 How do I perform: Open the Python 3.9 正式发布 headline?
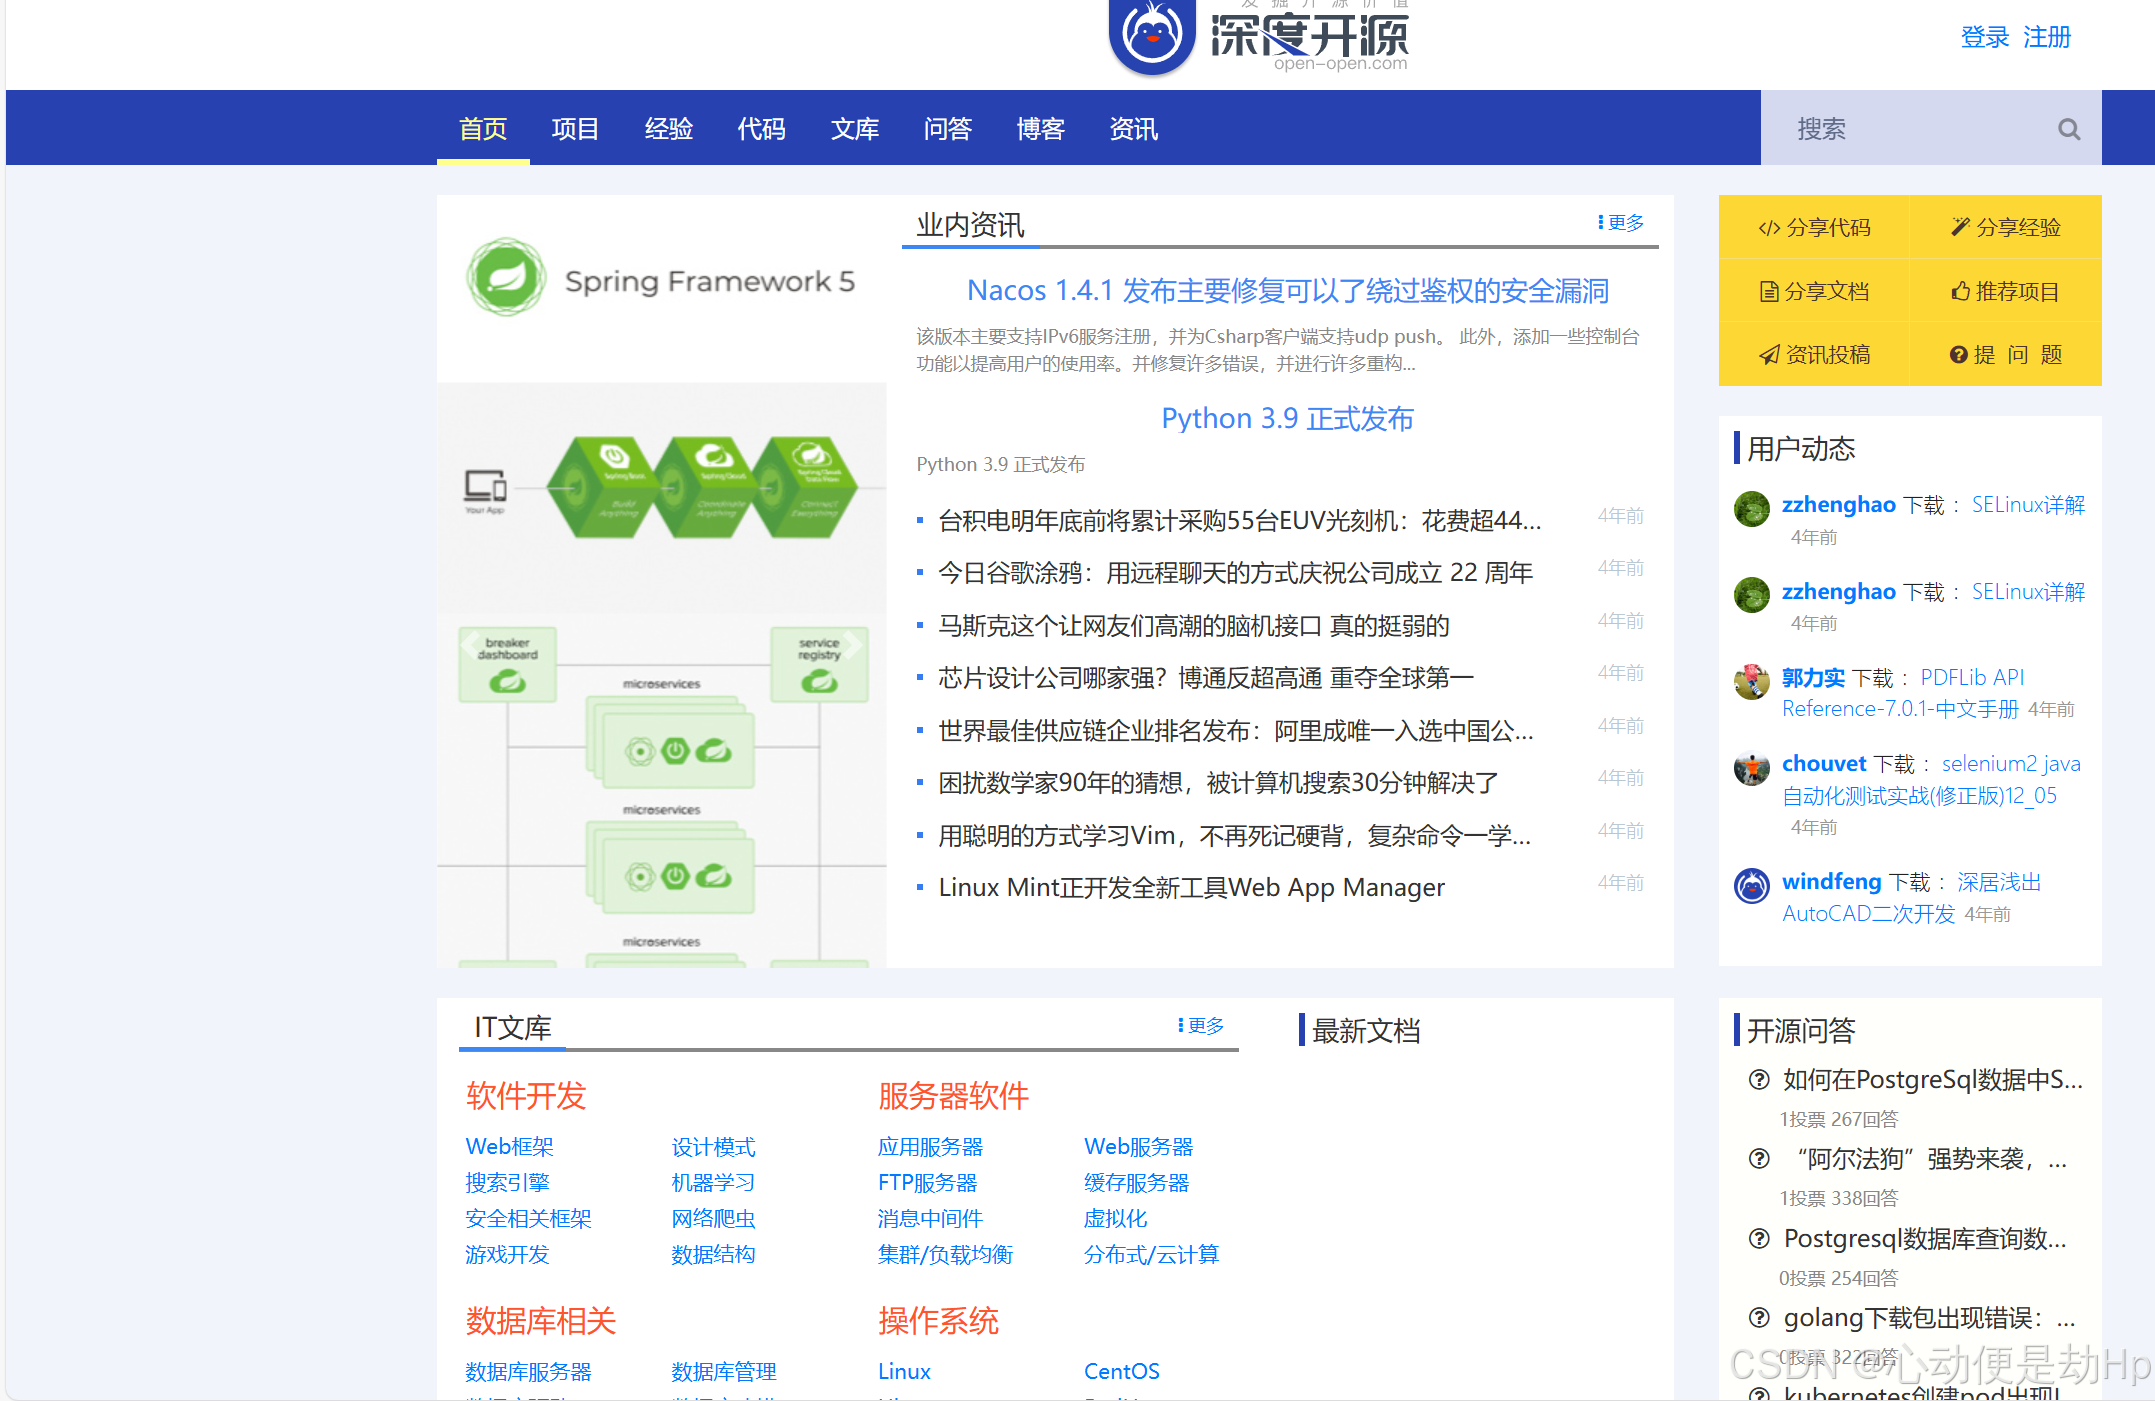pyautogui.click(x=1286, y=419)
